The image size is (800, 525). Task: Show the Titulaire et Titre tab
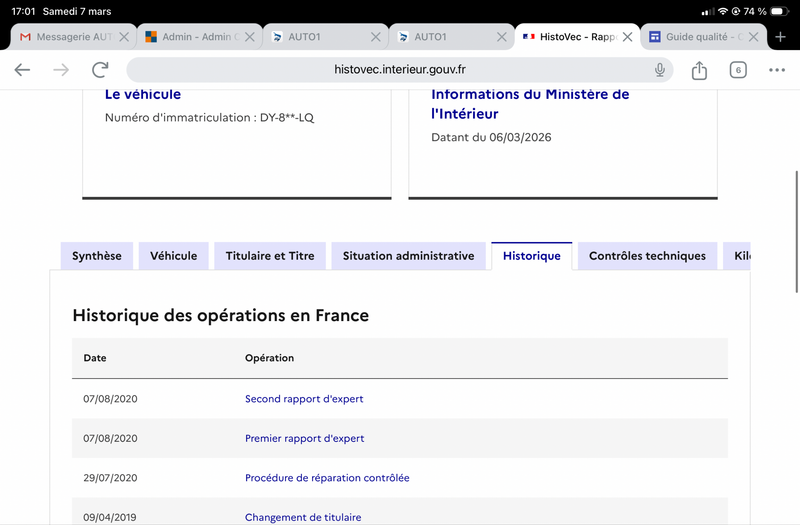pyautogui.click(x=270, y=256)
